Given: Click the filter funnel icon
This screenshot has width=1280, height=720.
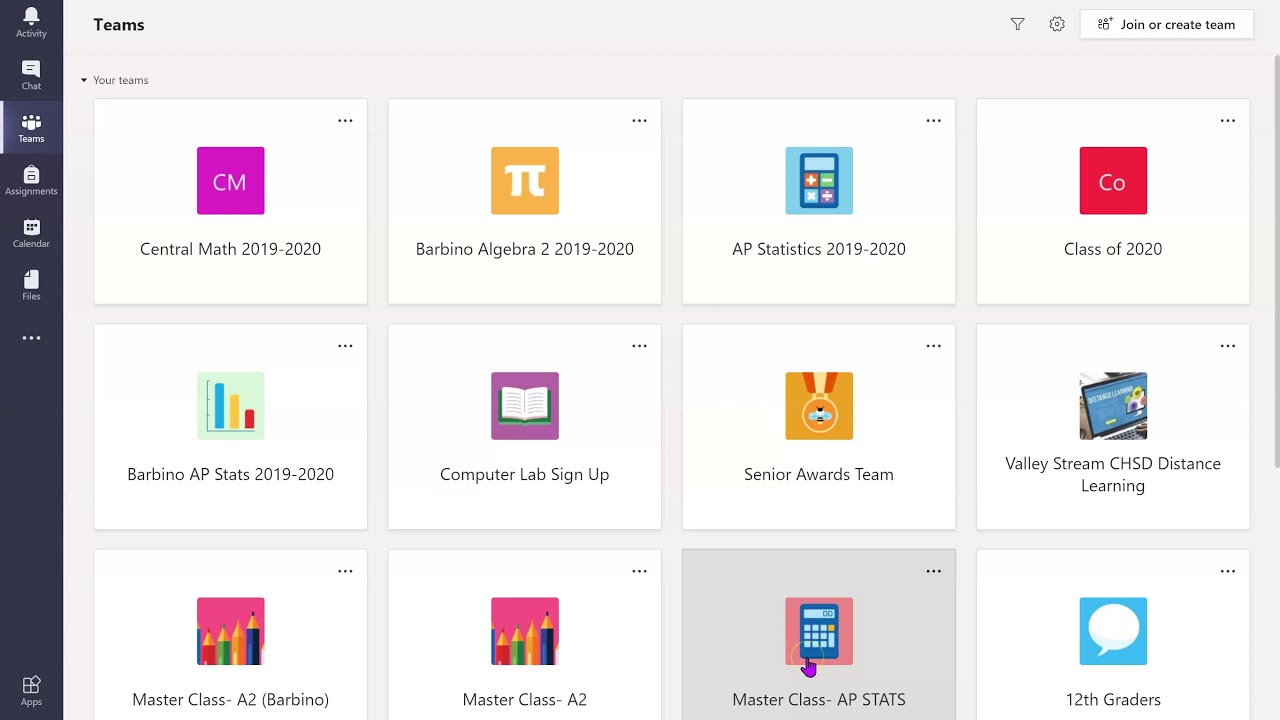Looking at the screenshot, I should coord(1017,24).
